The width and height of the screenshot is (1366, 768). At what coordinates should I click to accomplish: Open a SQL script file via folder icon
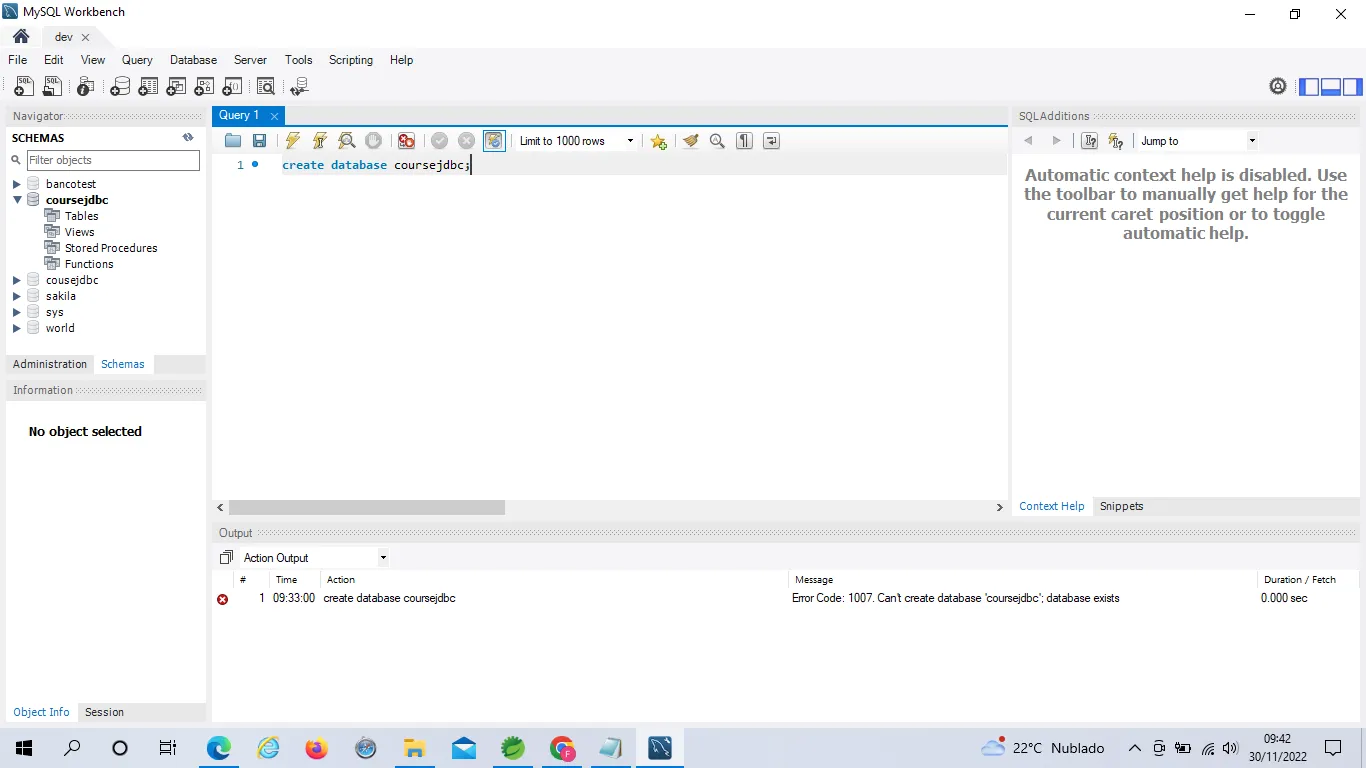pyautogui.click(x=233, y=141)
